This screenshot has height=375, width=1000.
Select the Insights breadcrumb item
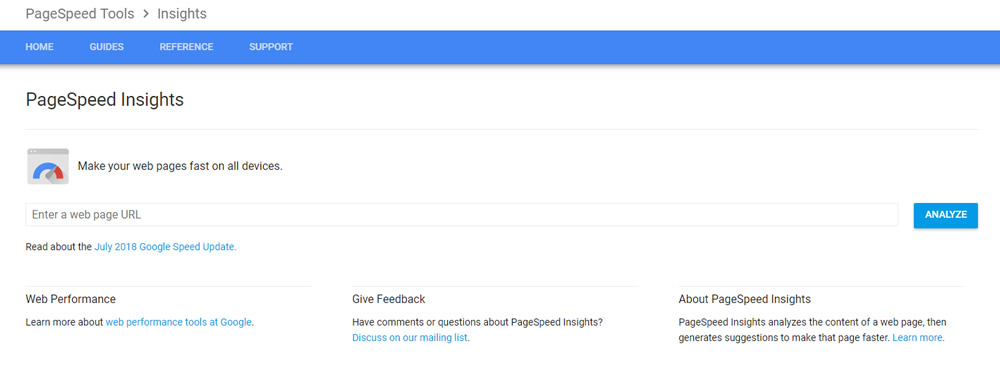pyautogui.click(x=182, y=13)
